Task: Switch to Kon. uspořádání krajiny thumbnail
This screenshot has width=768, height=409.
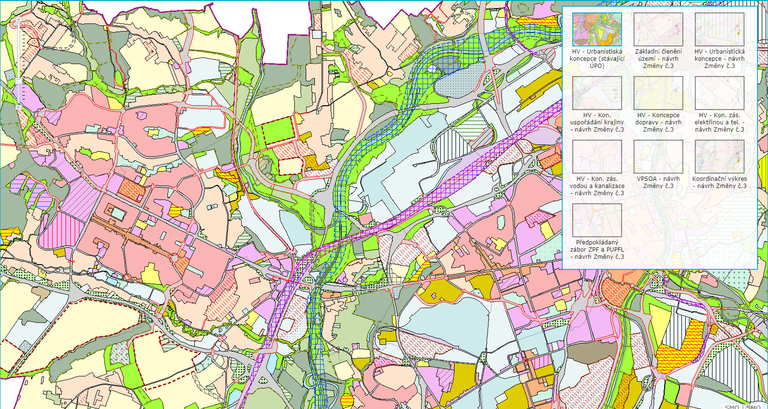Action: coord(597,92)
